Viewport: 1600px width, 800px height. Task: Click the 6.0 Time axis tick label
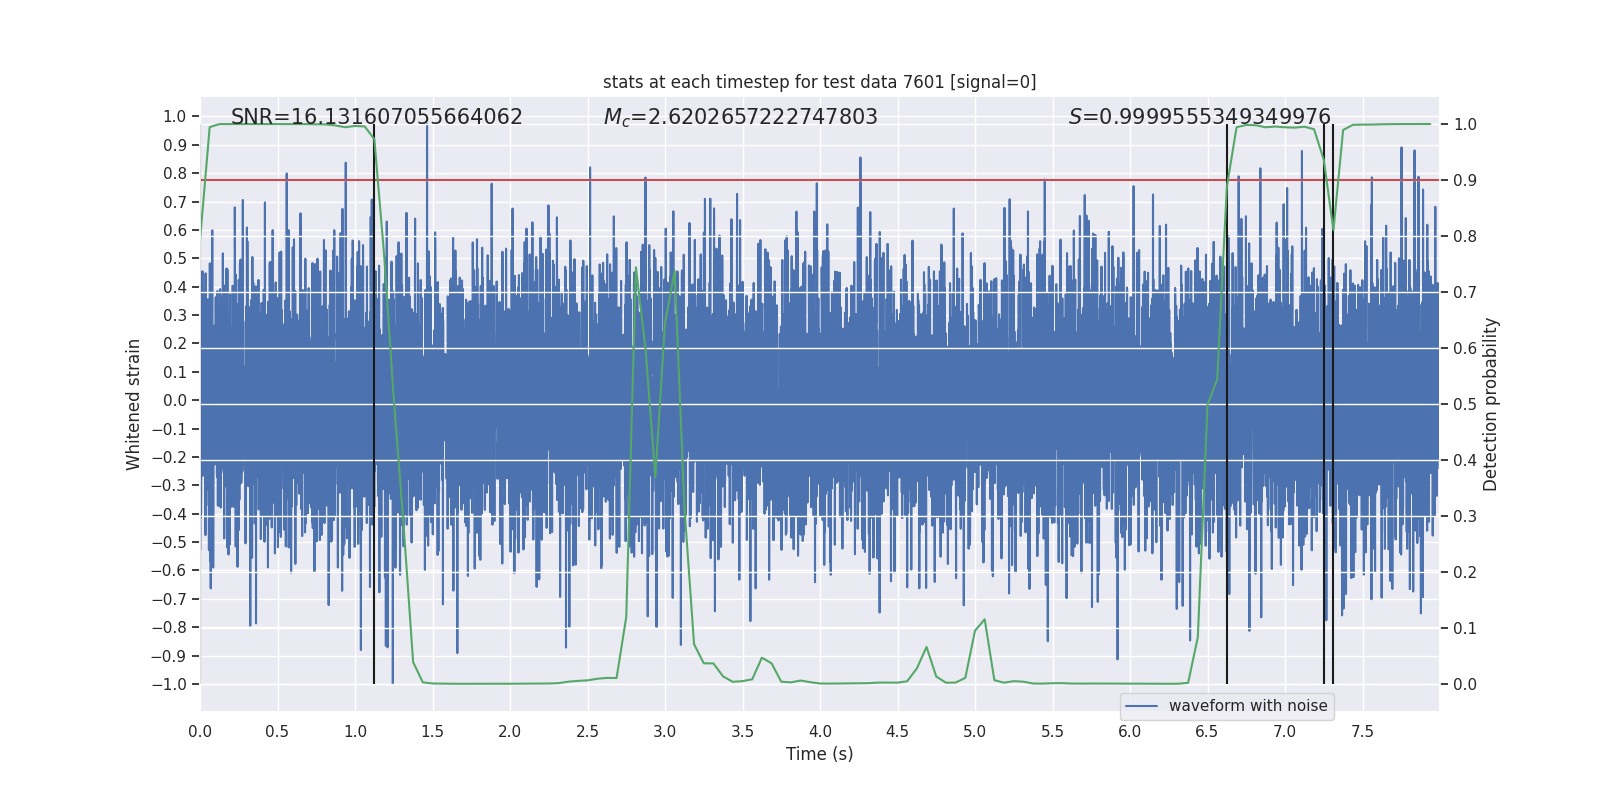coord(1130,732)
